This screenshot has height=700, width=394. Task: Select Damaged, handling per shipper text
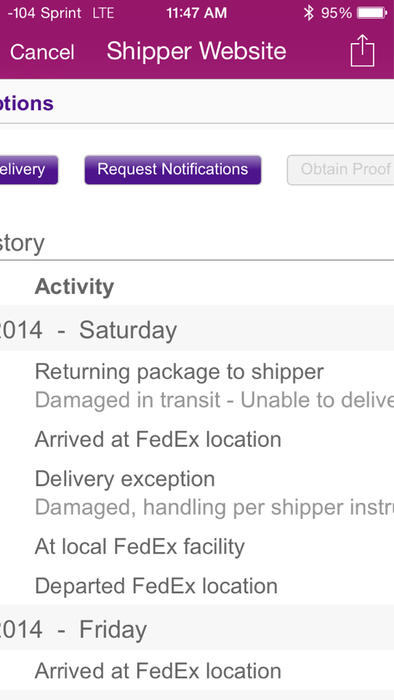(x=214, y=508)
